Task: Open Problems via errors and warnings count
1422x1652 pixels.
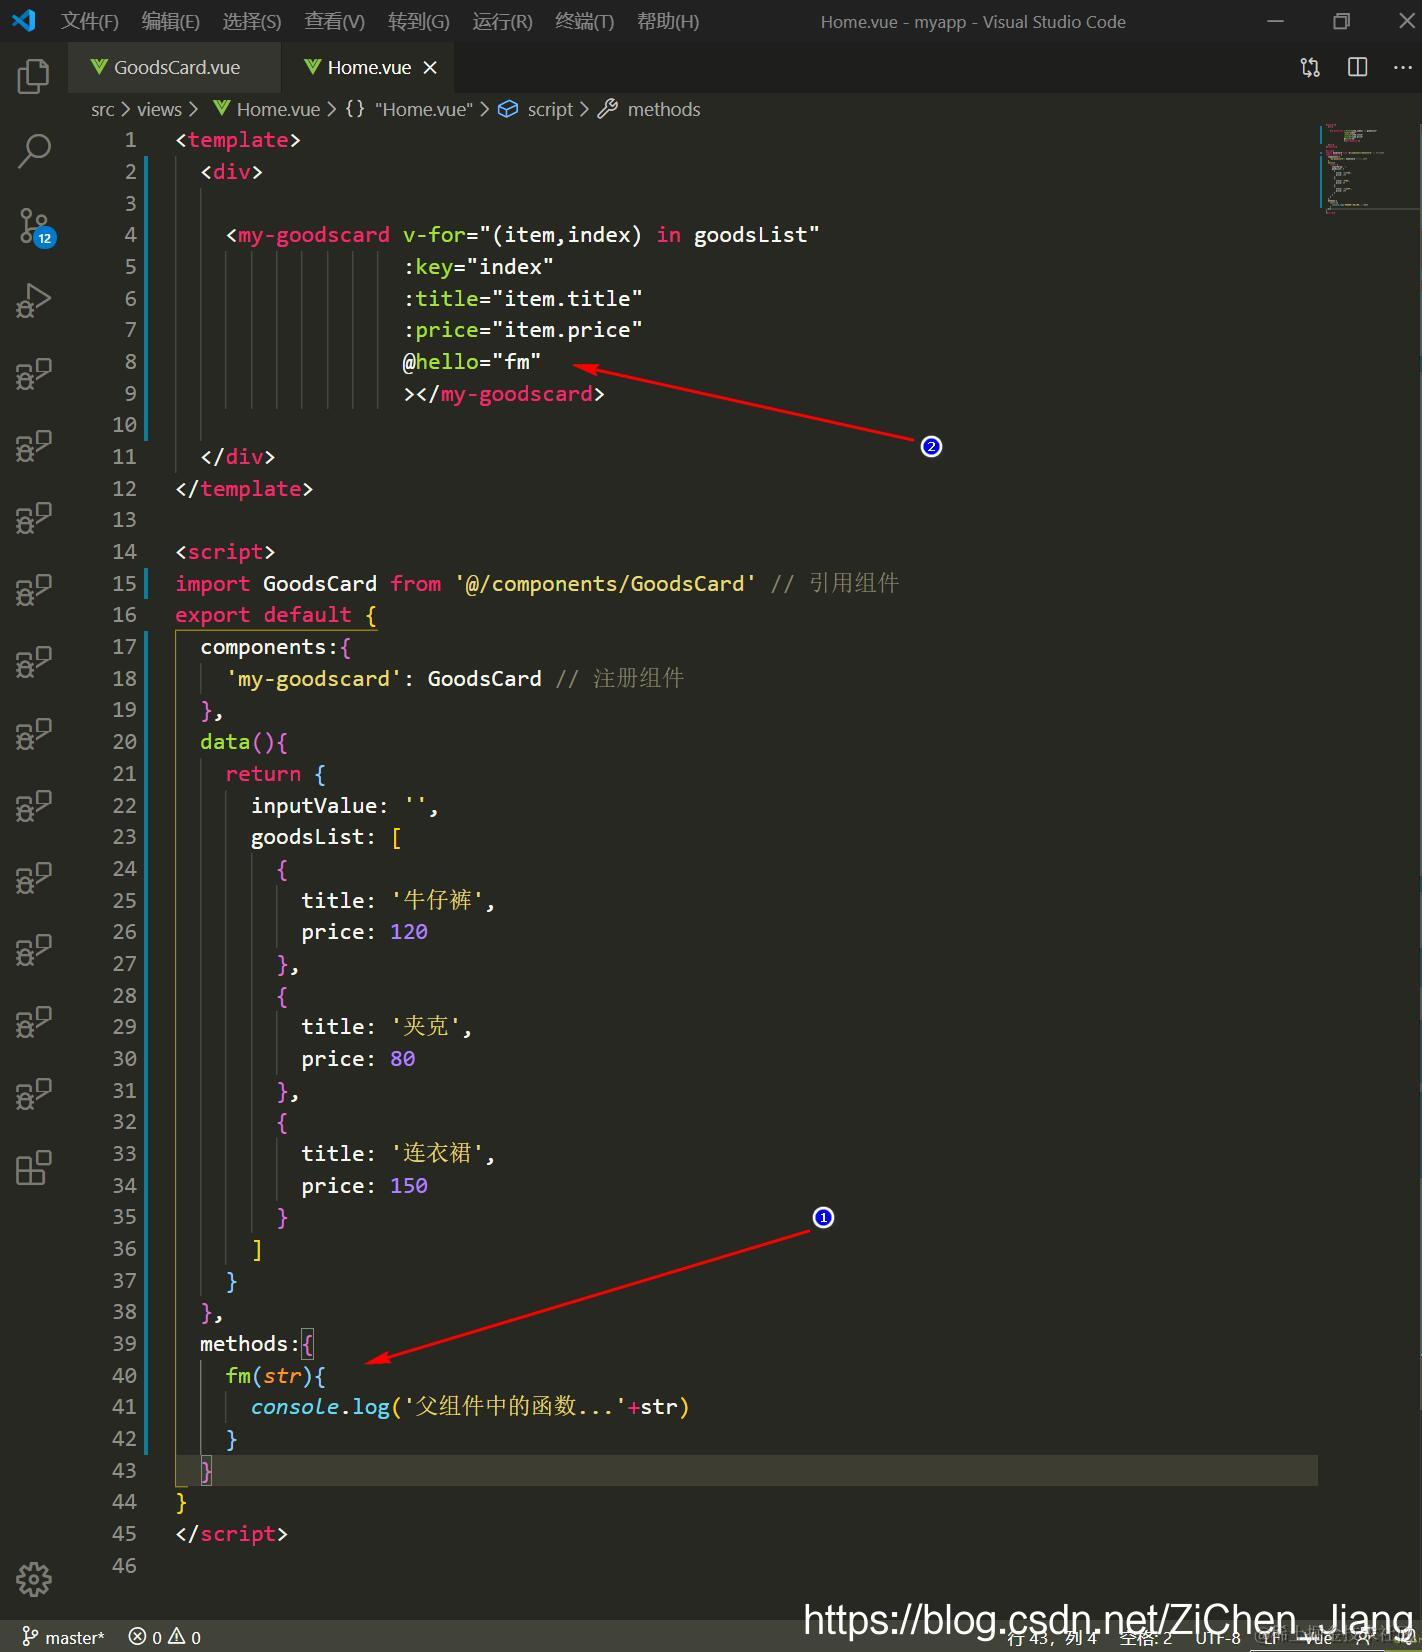Action: [165, 1637]
